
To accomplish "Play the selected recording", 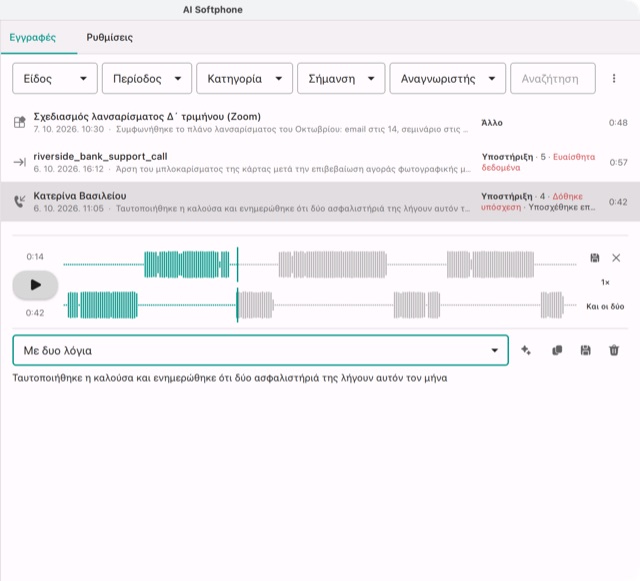I will 36,285.
